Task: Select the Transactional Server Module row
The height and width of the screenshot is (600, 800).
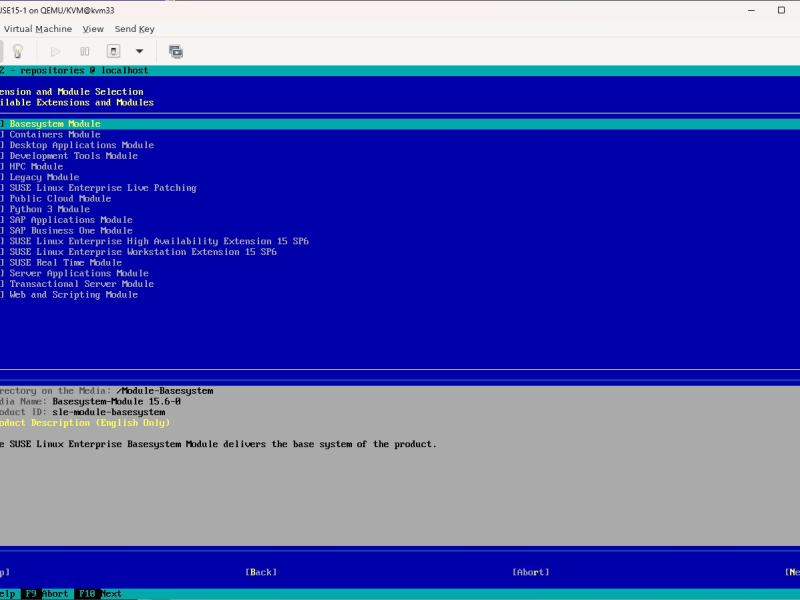Action: tap(400, 284)
